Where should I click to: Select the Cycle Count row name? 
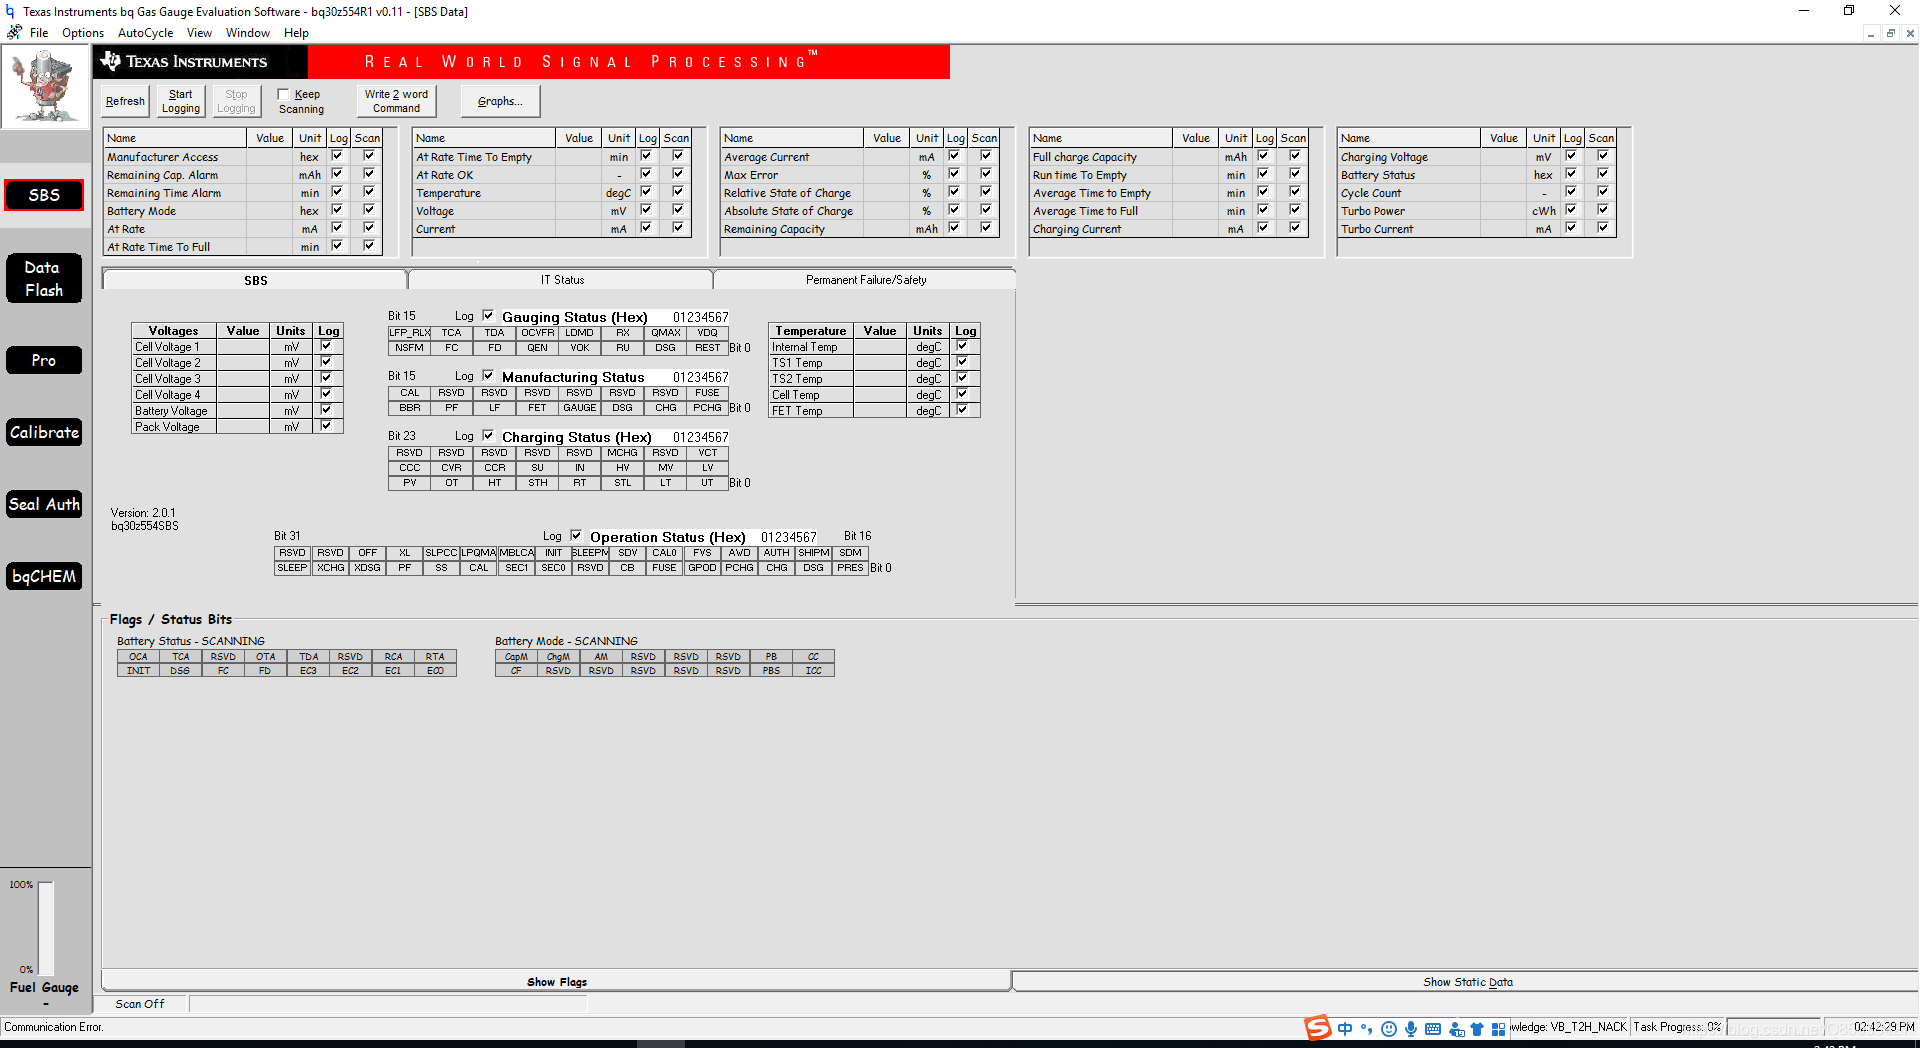coord(1371,193)
